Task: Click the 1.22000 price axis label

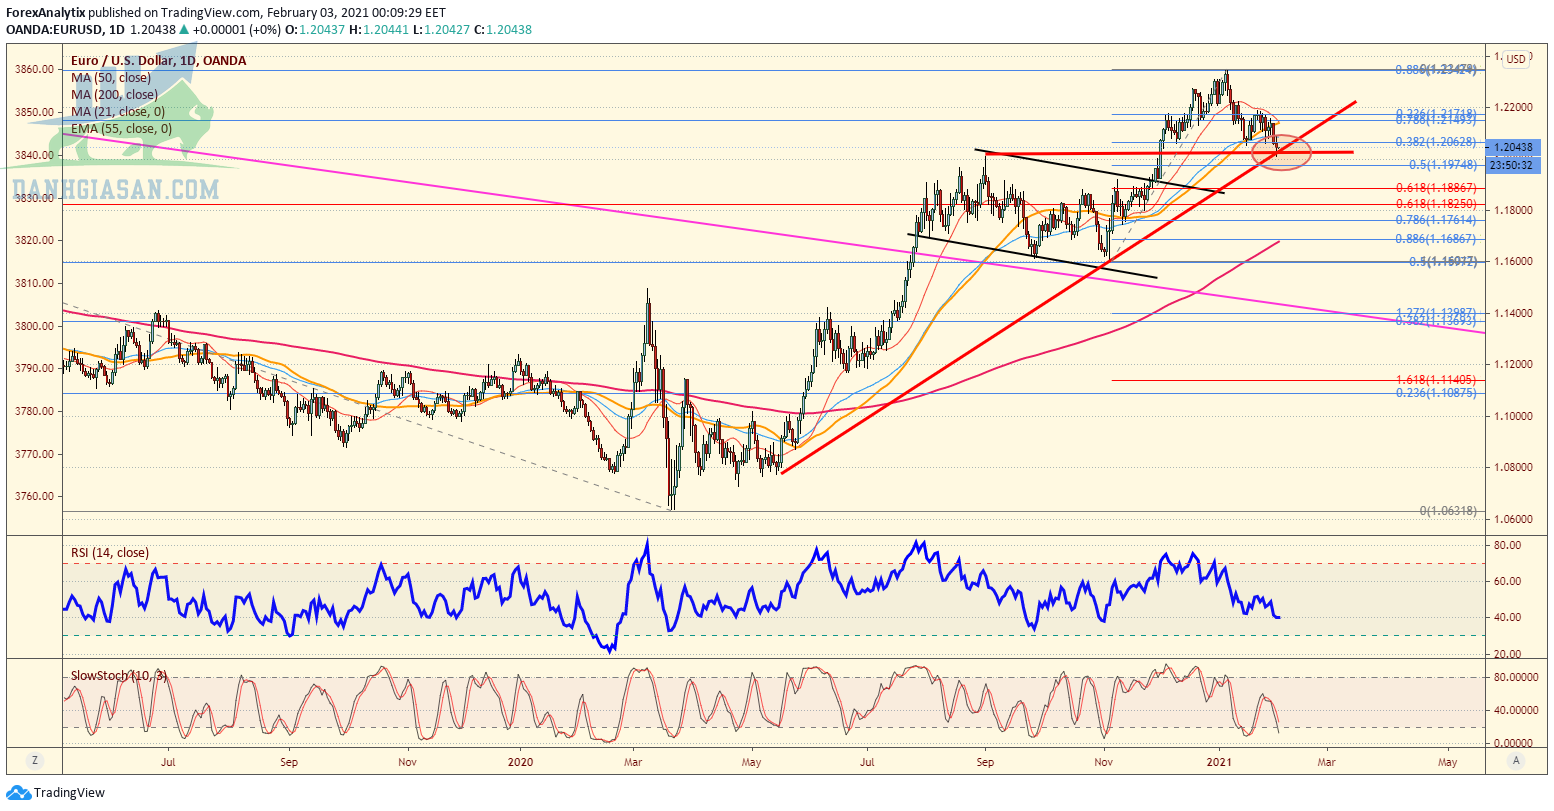Action: (x=1514, y=106)
